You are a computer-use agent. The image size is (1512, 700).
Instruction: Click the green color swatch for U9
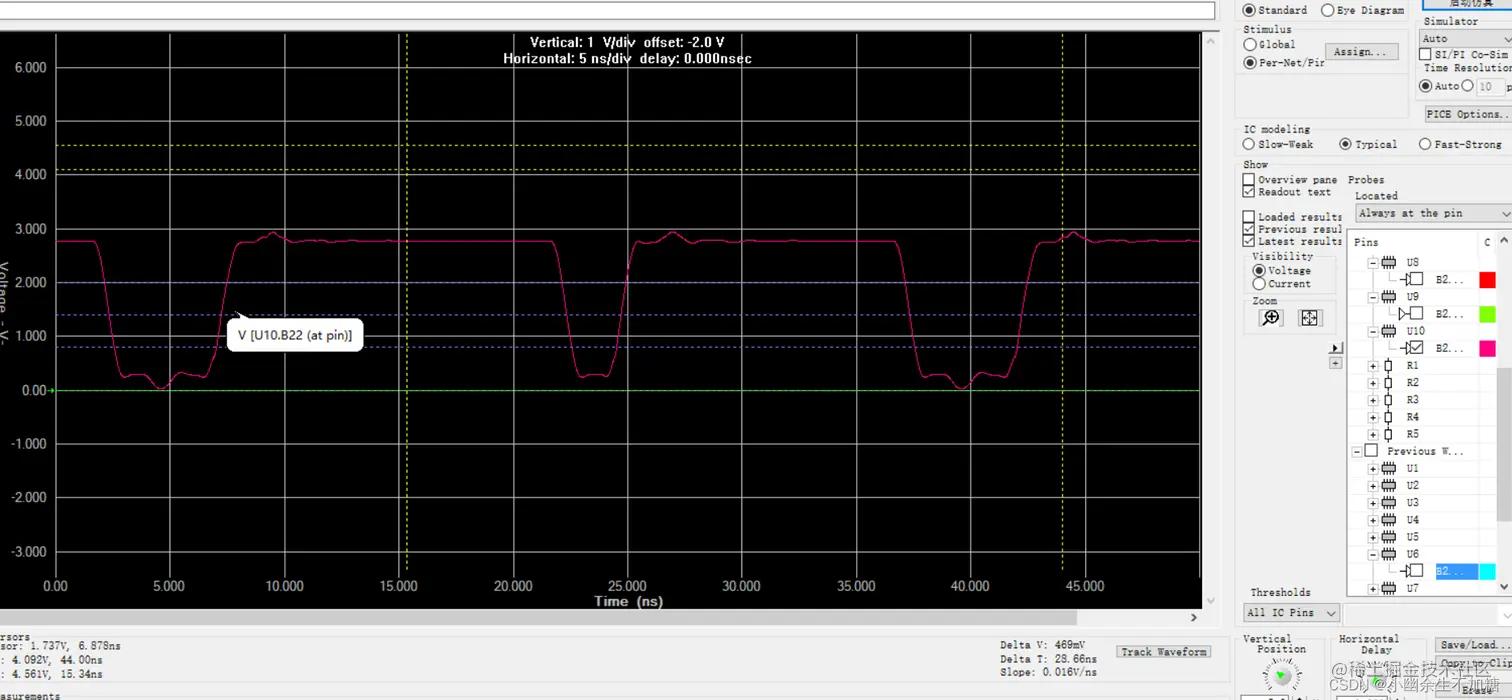tap(1487, 314)
